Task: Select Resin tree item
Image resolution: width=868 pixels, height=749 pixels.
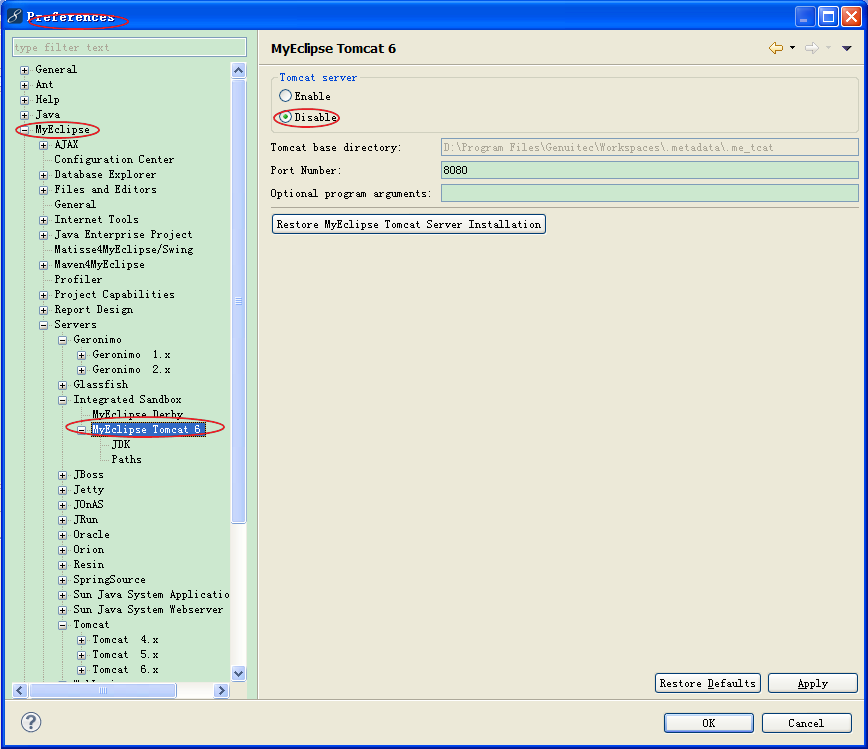Action: pos(89,564)
